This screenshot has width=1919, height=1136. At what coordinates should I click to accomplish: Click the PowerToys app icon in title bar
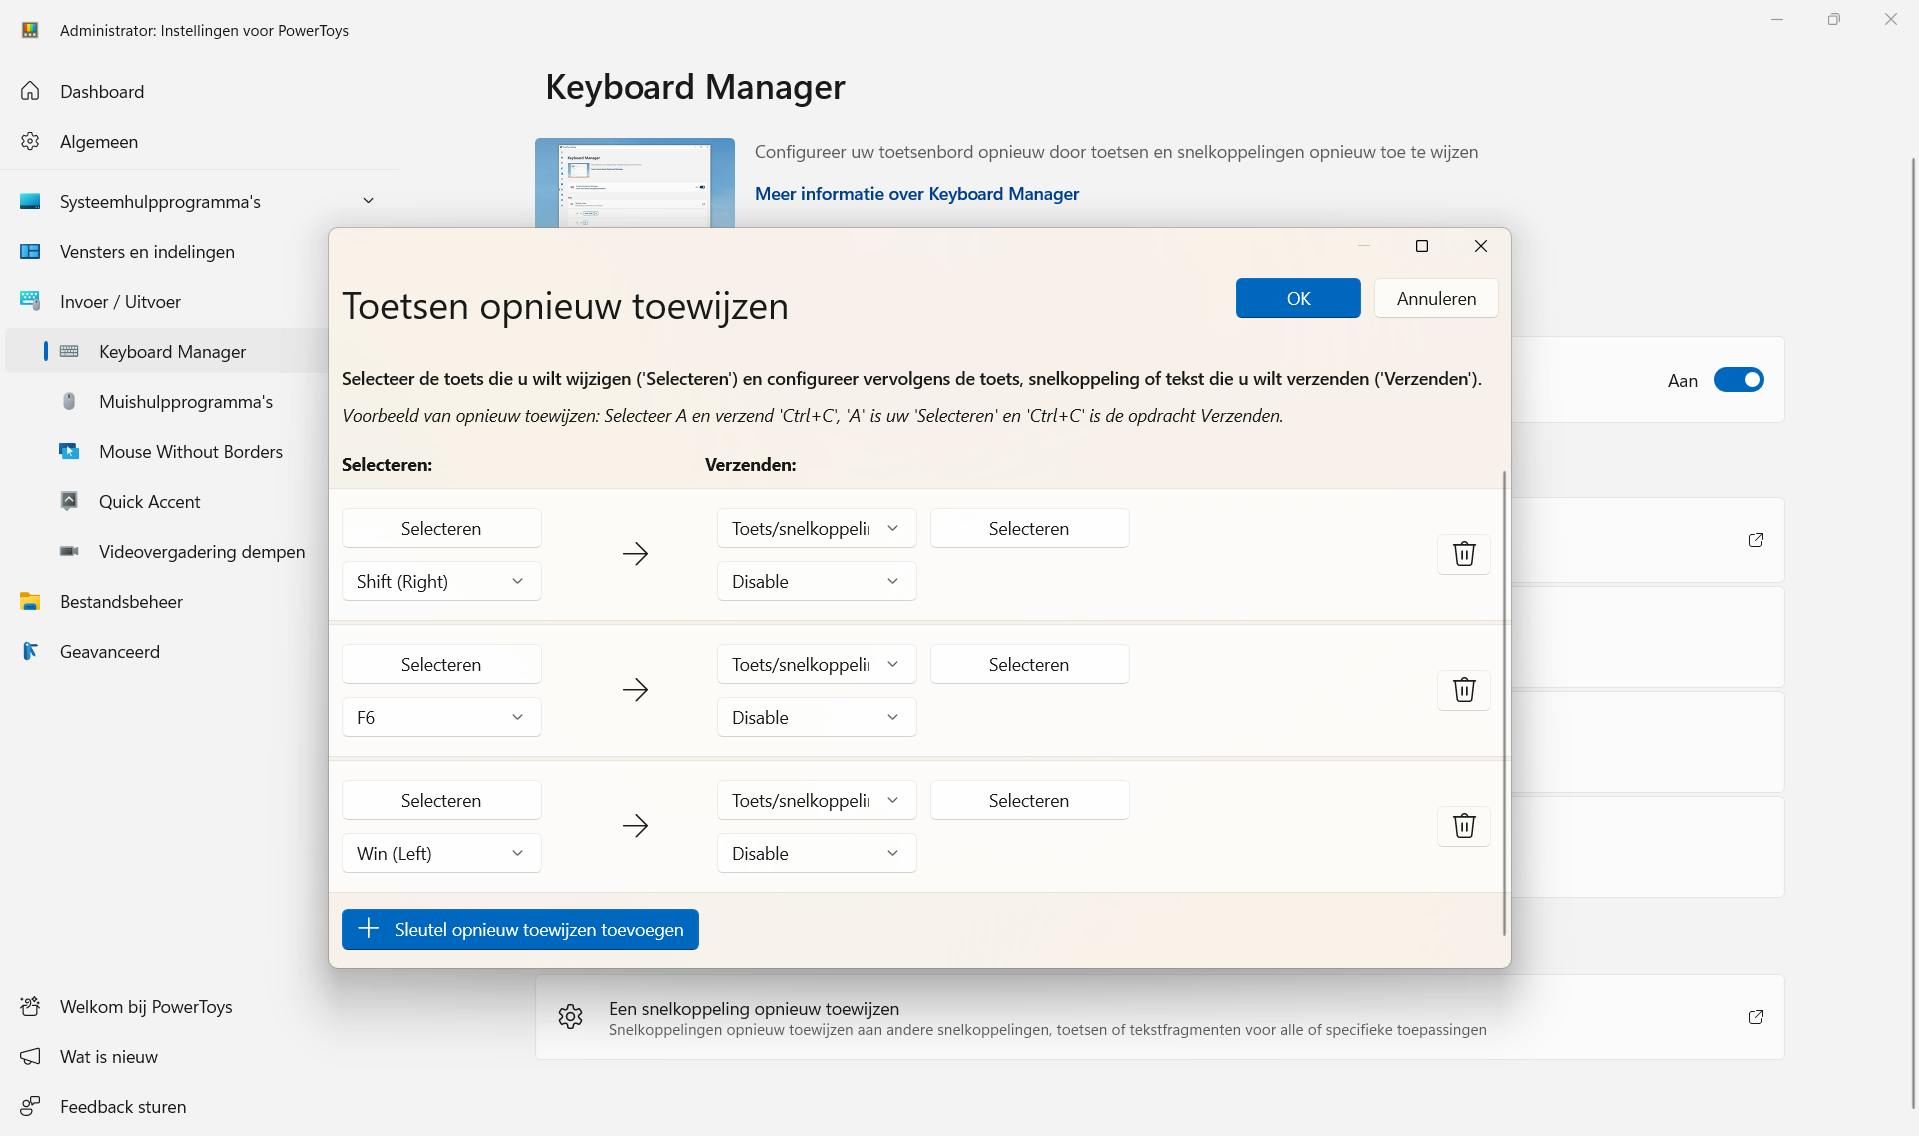(x=30, y=30)
